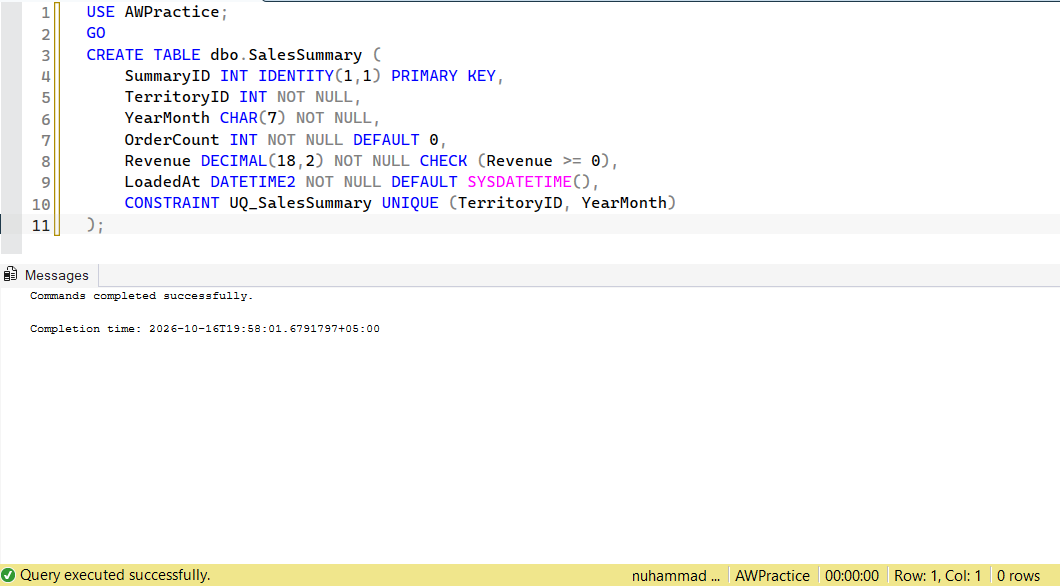
Task: Click the GO keyword on line 2
Action: [x=96, y=33]
